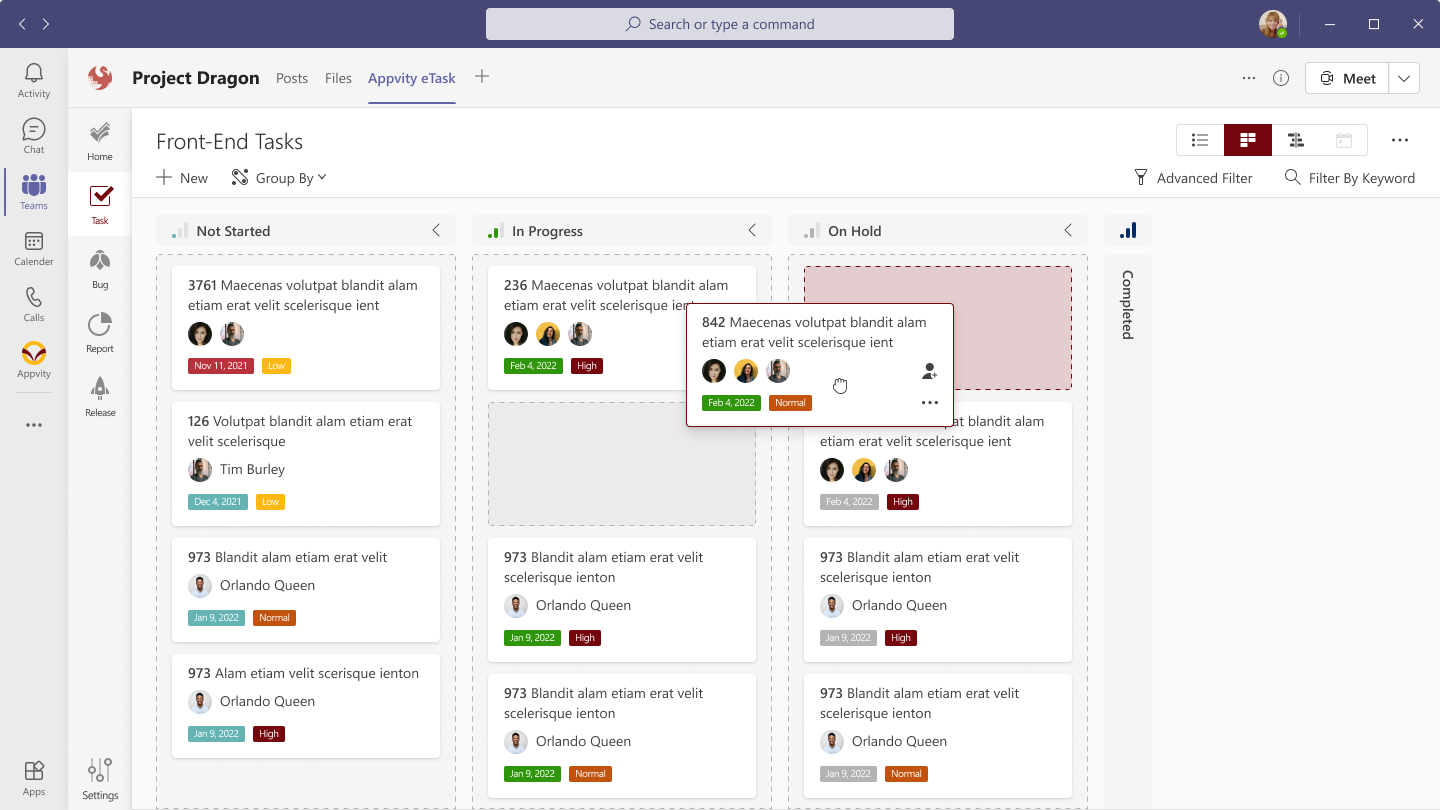Open the Meet button dropdown arrow
The width and height of the screenshot is (1440, 810).
(x=1403, y=77)
